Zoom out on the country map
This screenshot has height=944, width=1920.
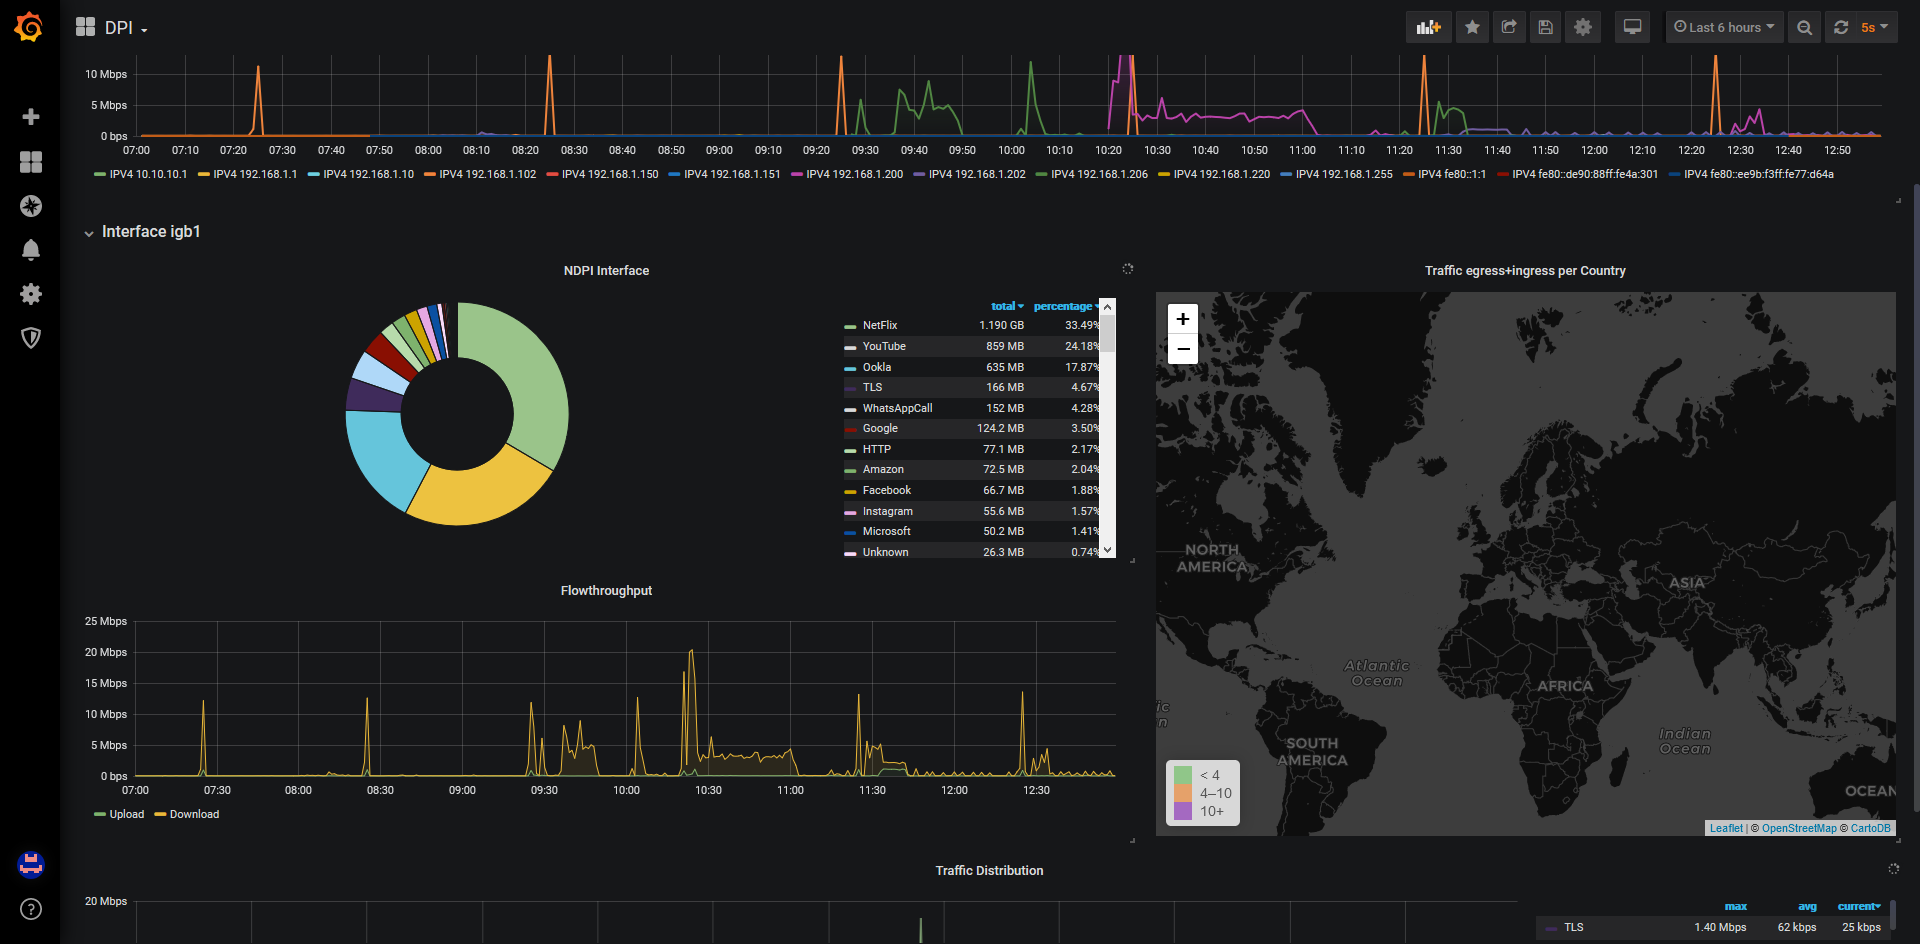pos(1183,349)
